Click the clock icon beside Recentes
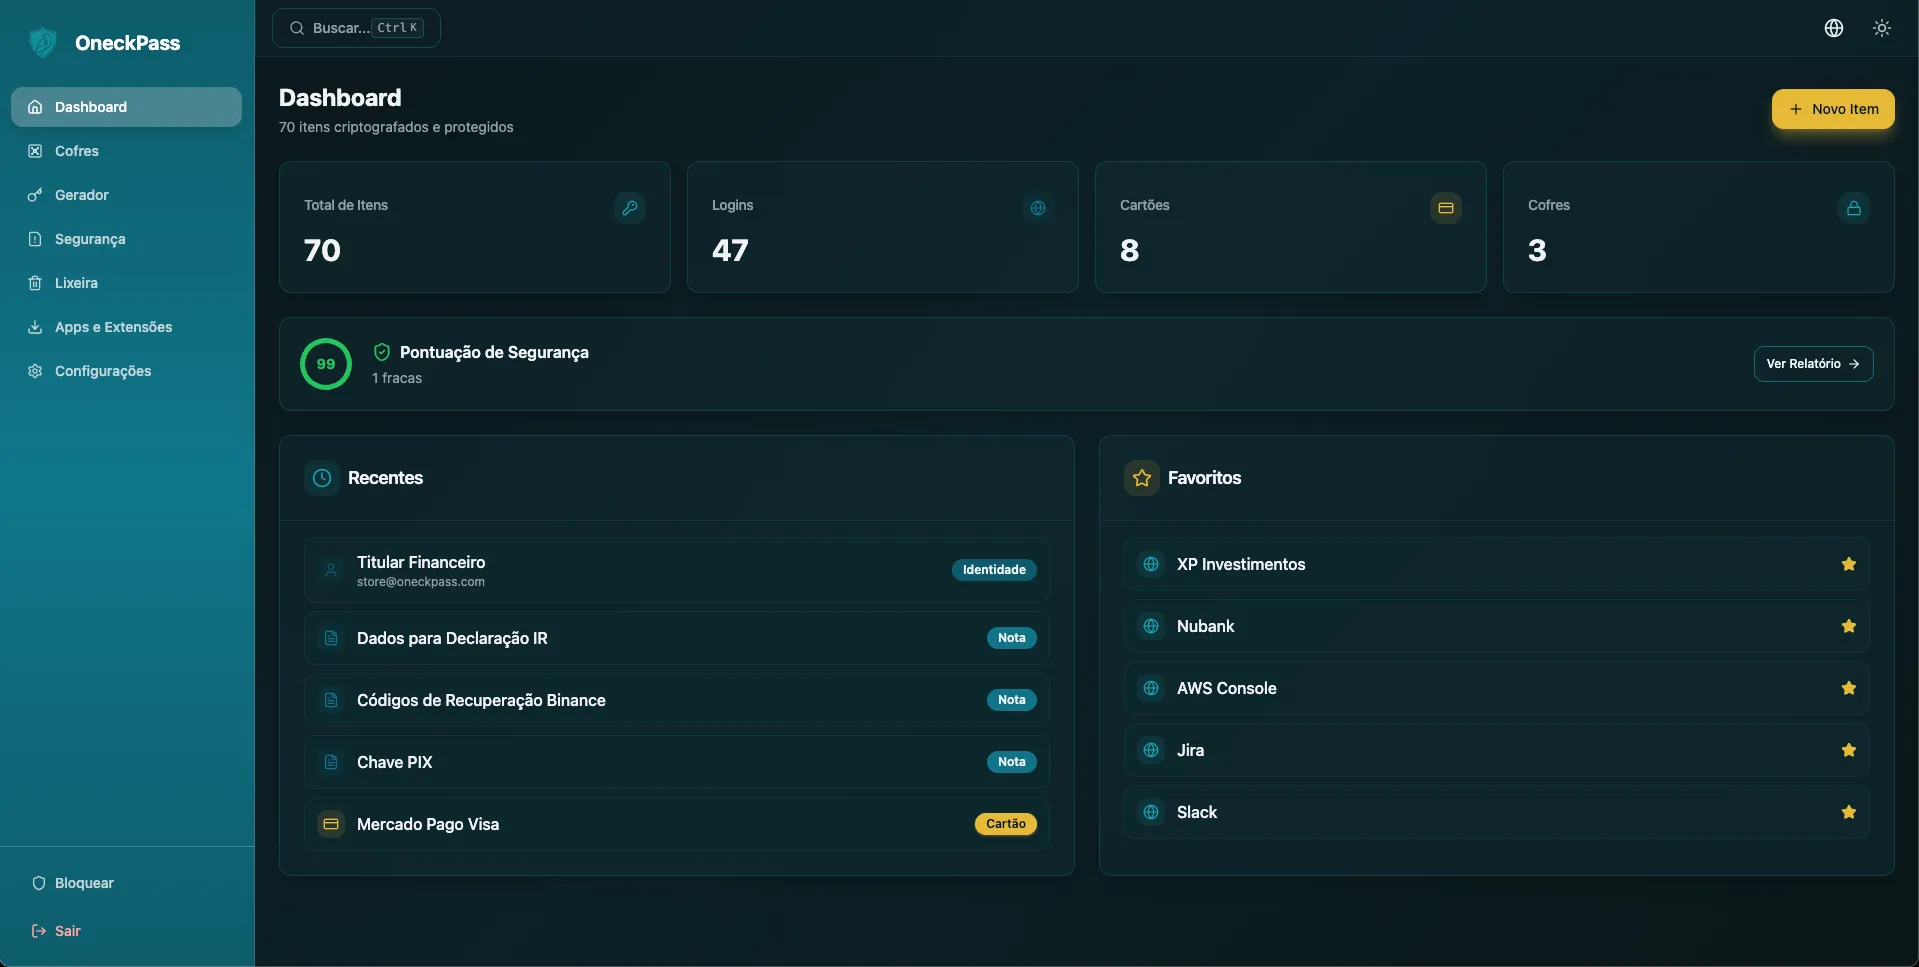 [x=322, y=477]
